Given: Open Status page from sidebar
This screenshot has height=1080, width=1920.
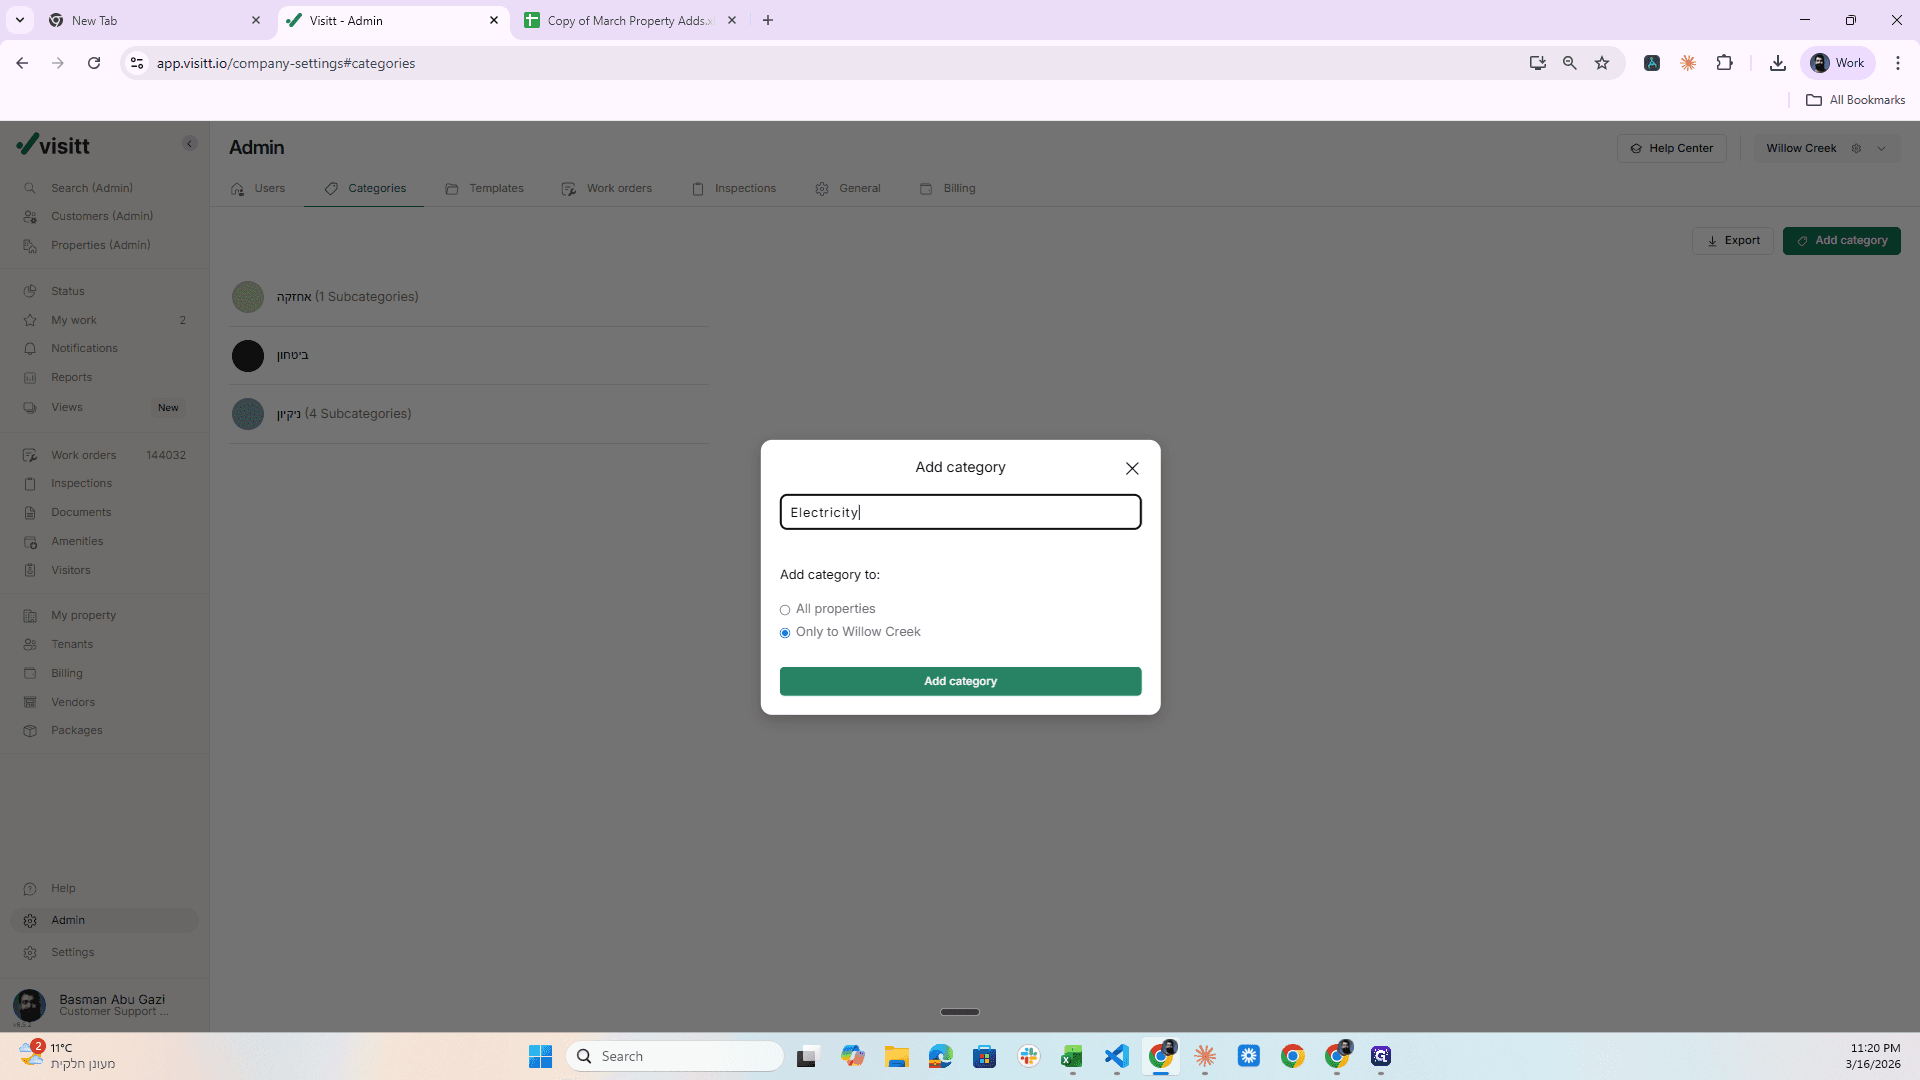Looking at the screenshot, I should click(68, 291).
